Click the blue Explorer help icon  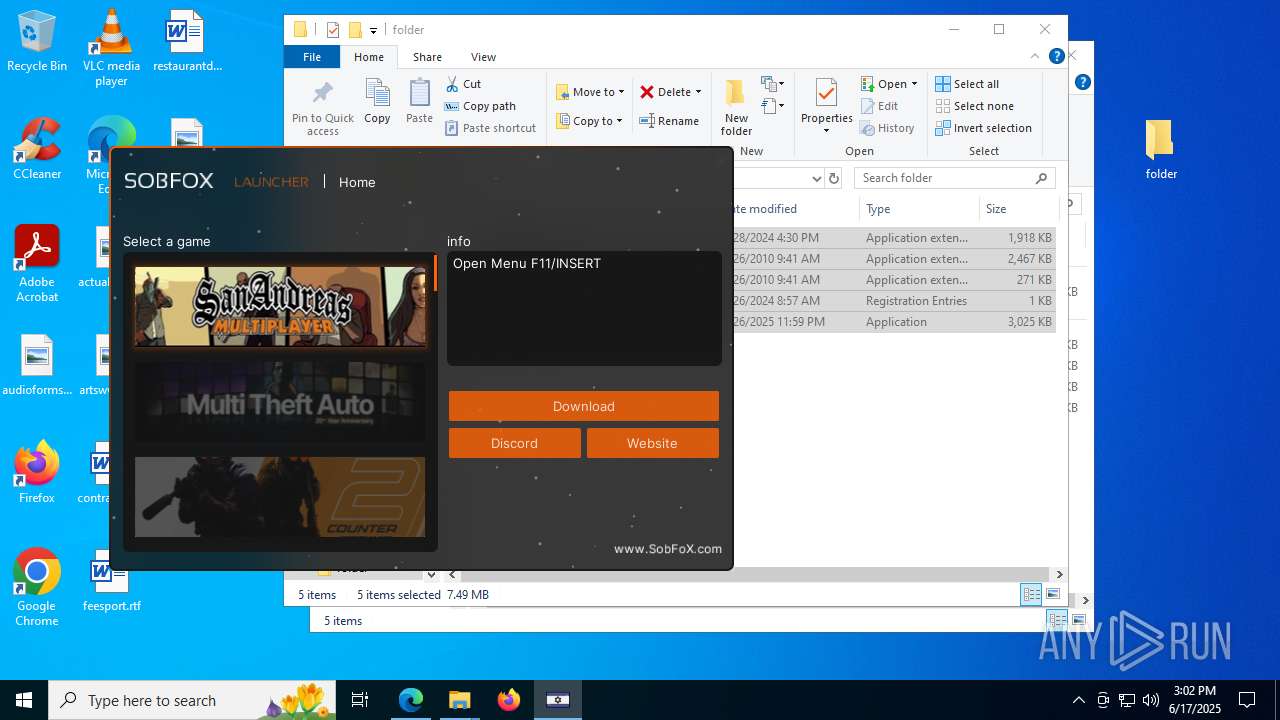point(1056,57)
